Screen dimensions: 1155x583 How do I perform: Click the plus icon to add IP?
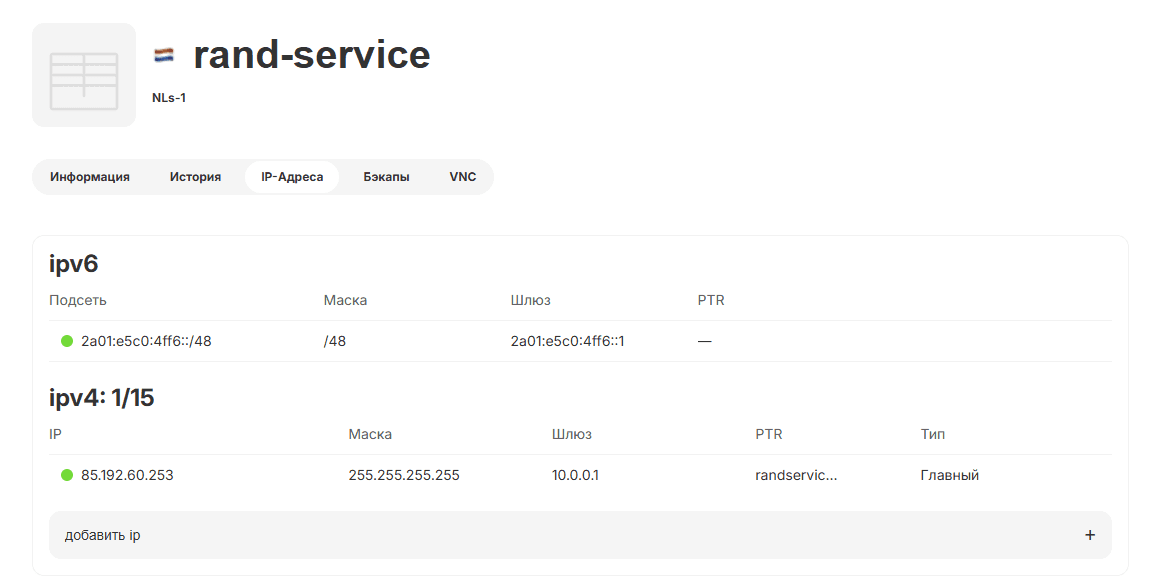click(1090, 535)
